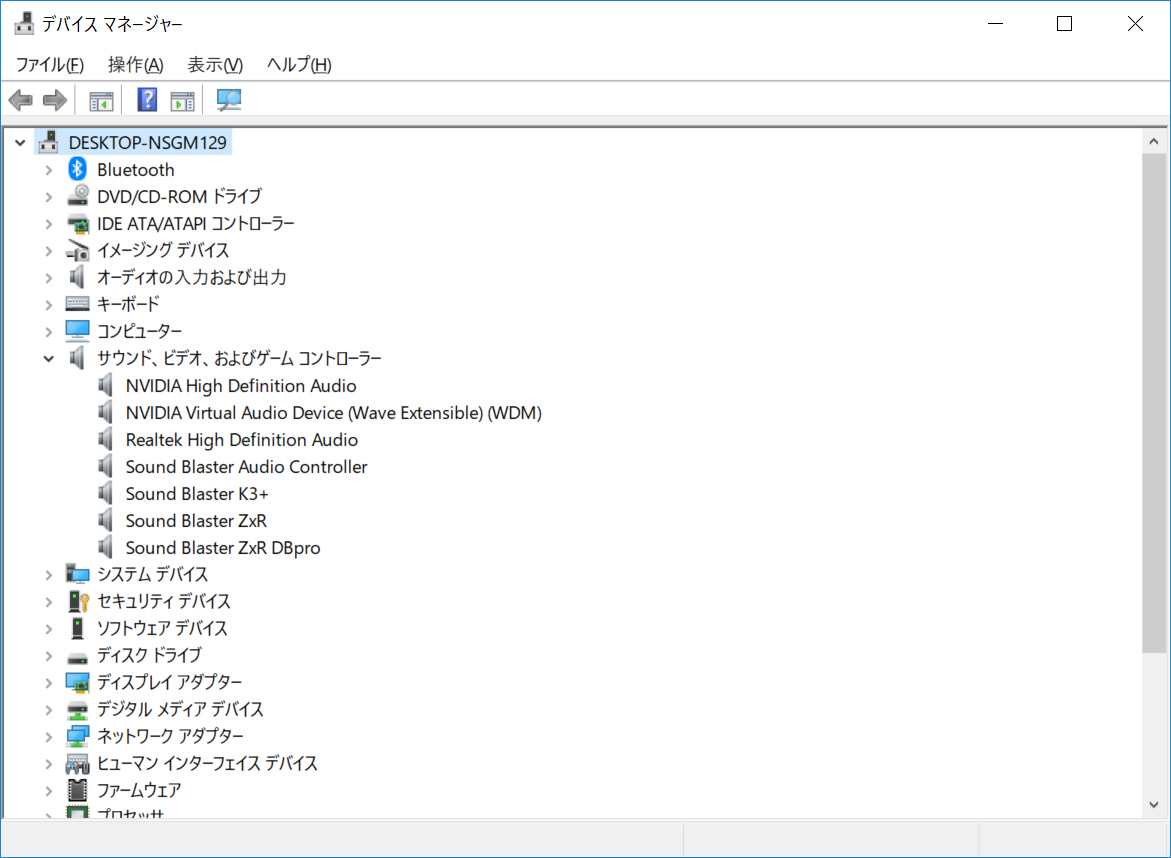Click the ファームウェア chip icon

78,789
